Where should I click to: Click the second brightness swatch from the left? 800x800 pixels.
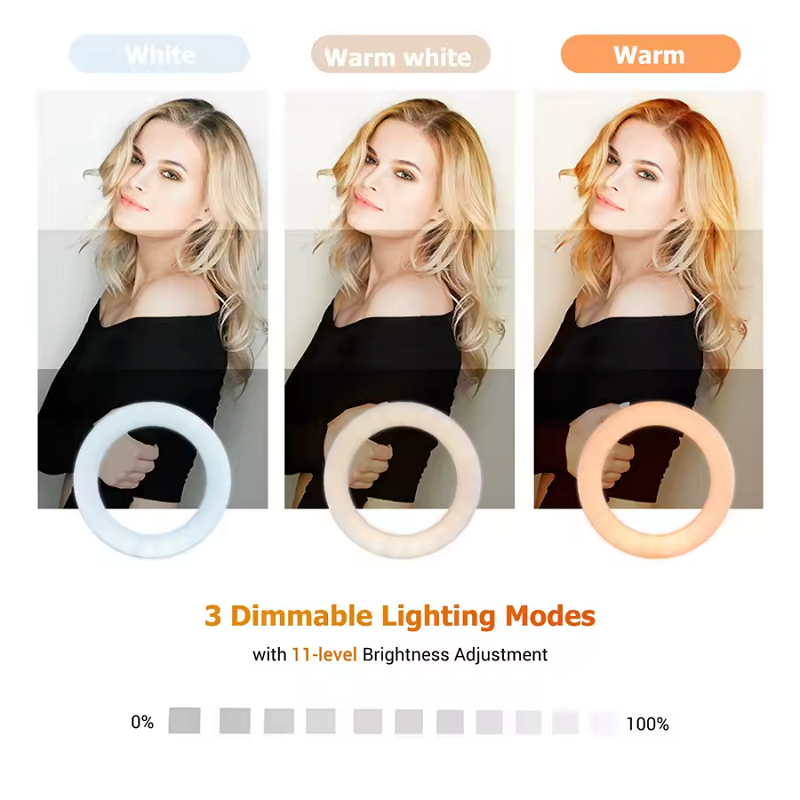click(235, 720)
